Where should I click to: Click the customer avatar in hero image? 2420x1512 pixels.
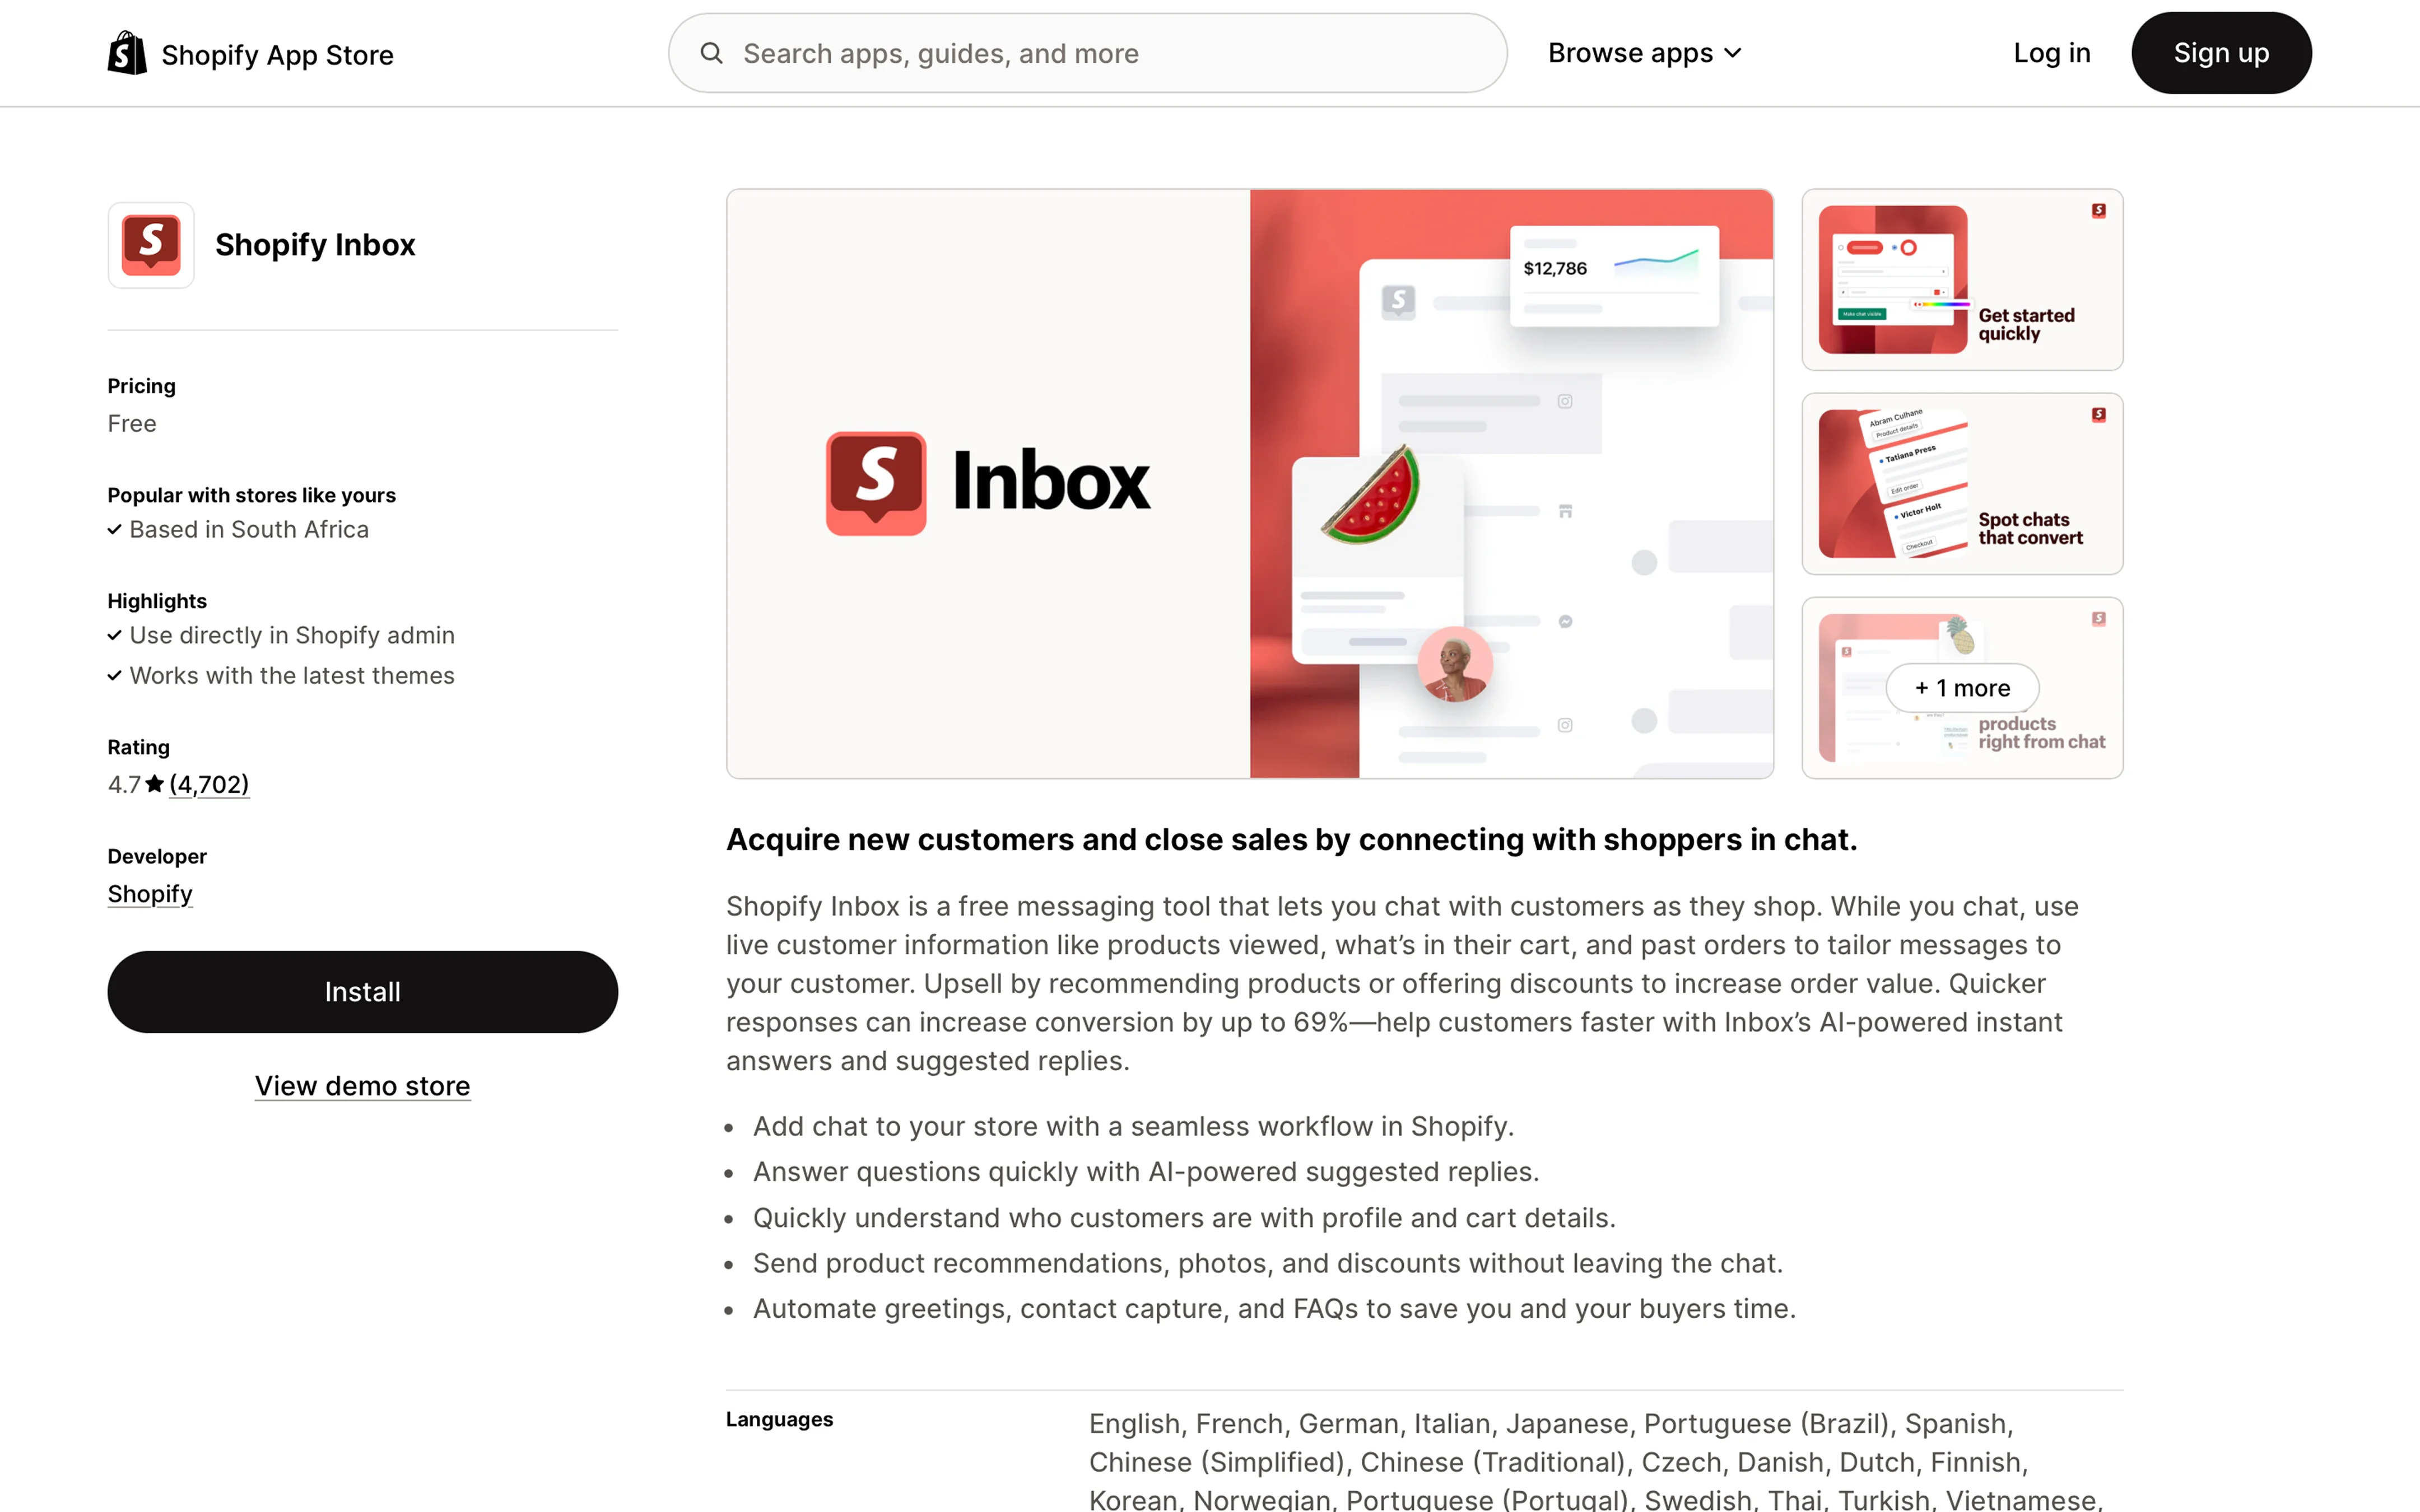click(1455, 664)
